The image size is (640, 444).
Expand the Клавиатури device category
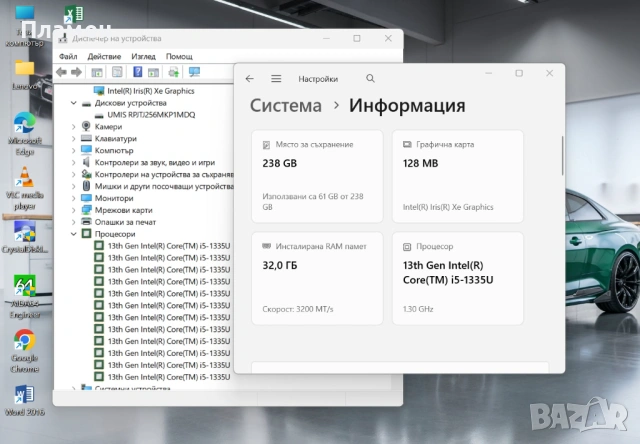[74, 138]
